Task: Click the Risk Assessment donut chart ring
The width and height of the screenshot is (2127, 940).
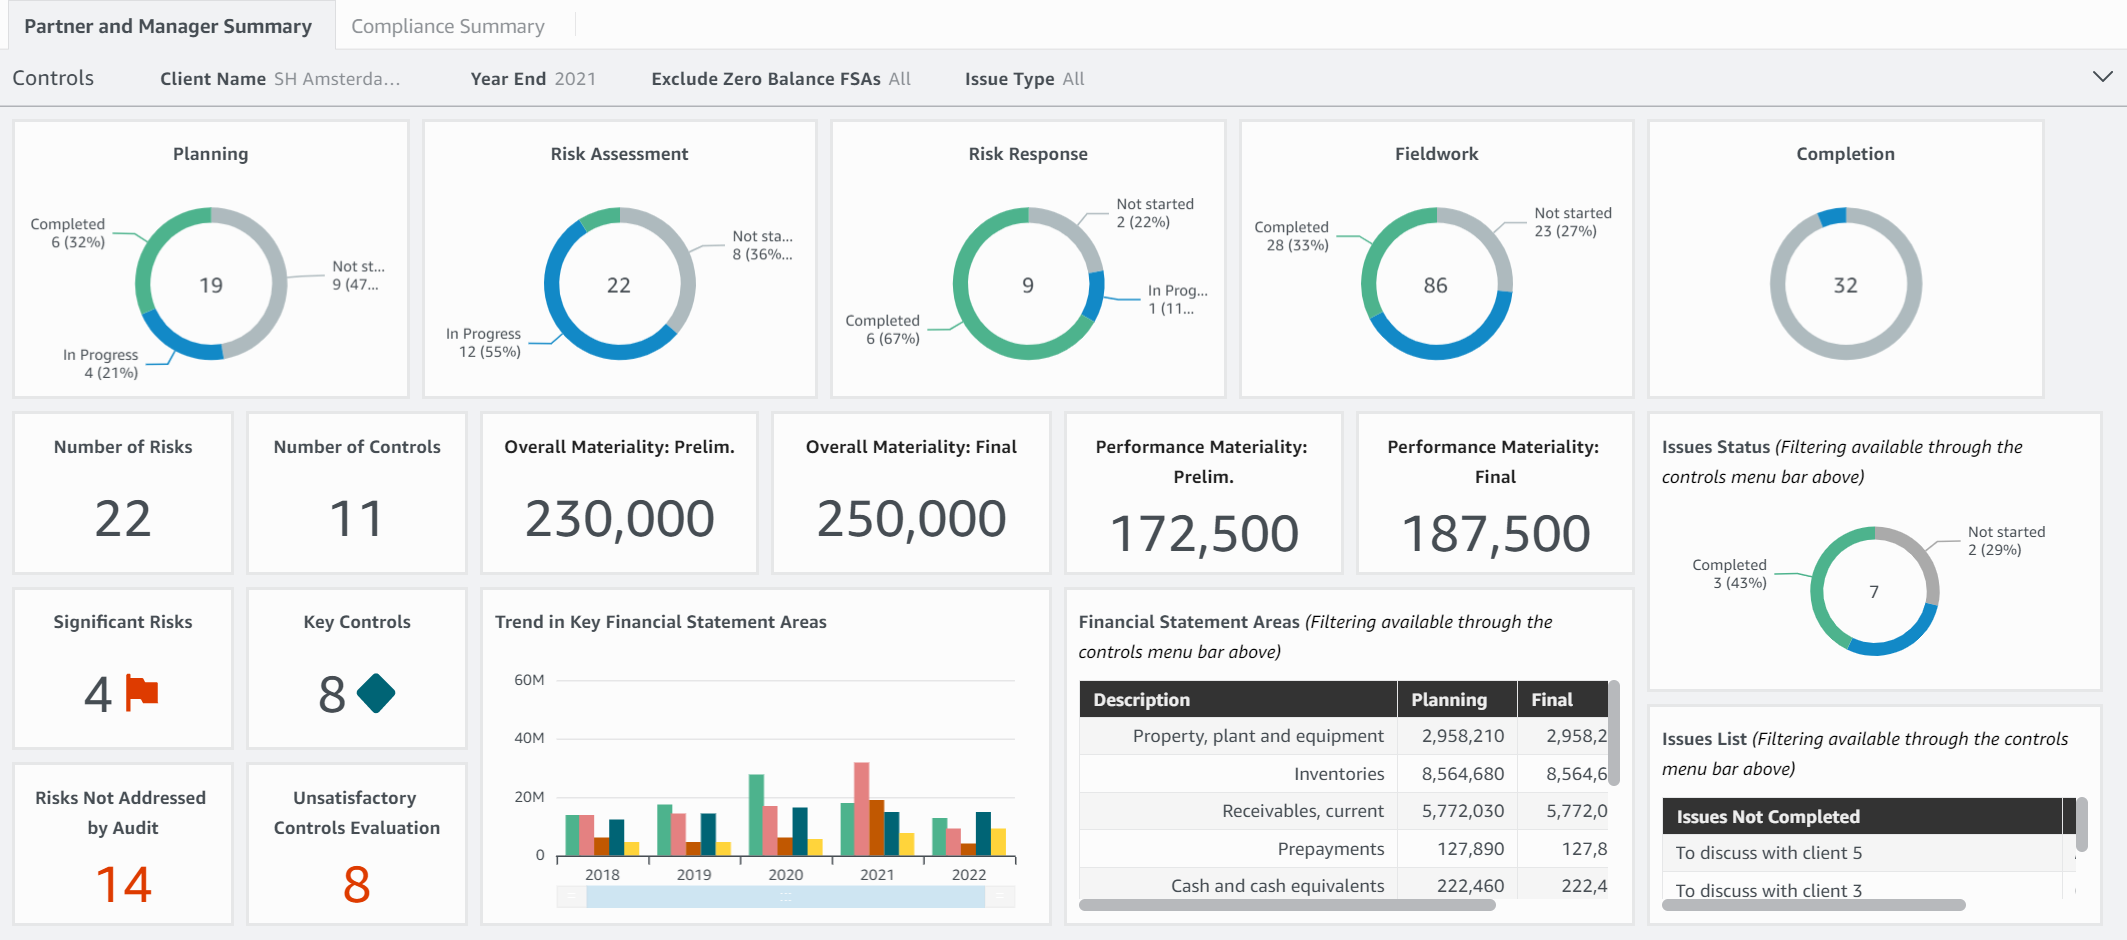Action: pyautogui.click(x=552, y=285)
